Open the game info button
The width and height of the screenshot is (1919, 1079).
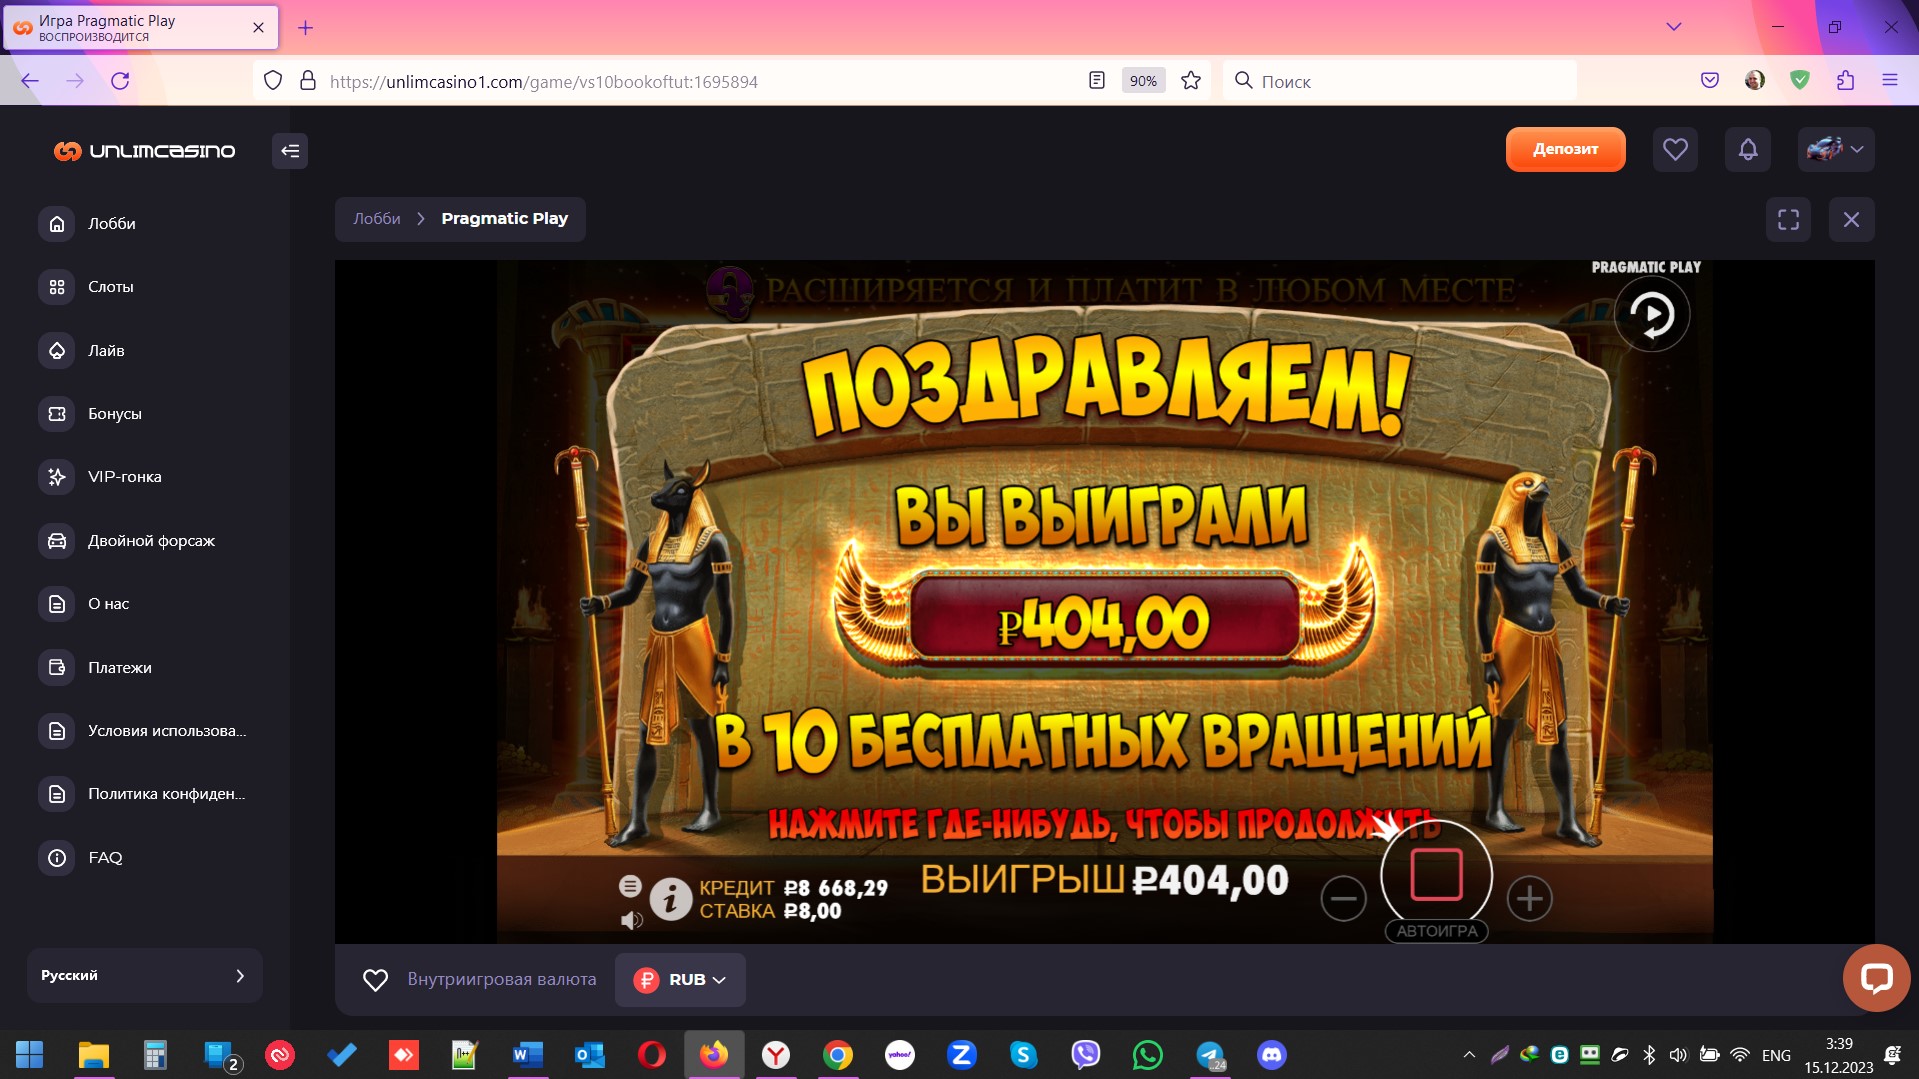click(x=671, y=898)
